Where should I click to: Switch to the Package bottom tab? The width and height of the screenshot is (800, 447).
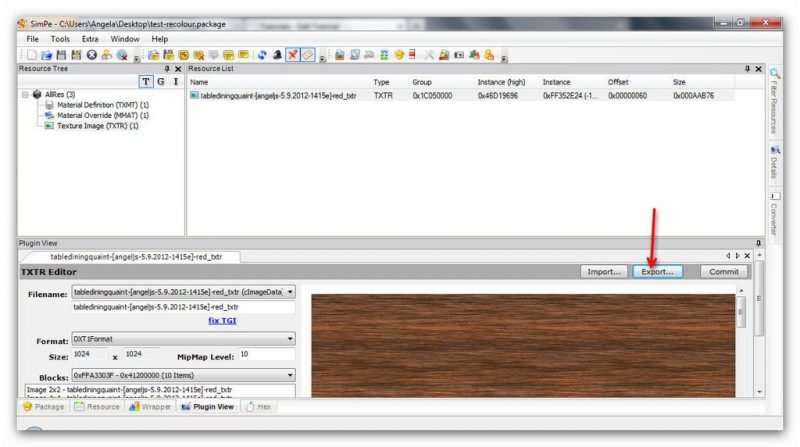[44, 407]
